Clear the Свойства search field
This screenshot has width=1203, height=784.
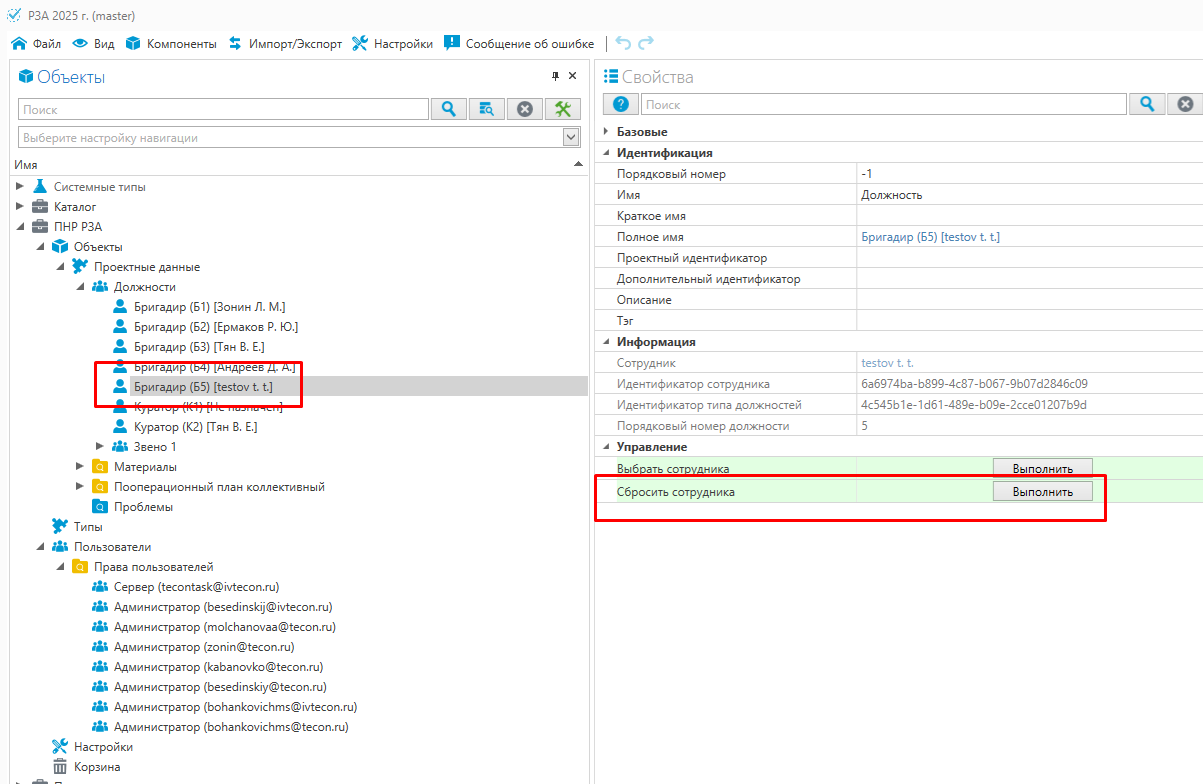tap(1185, 104)
